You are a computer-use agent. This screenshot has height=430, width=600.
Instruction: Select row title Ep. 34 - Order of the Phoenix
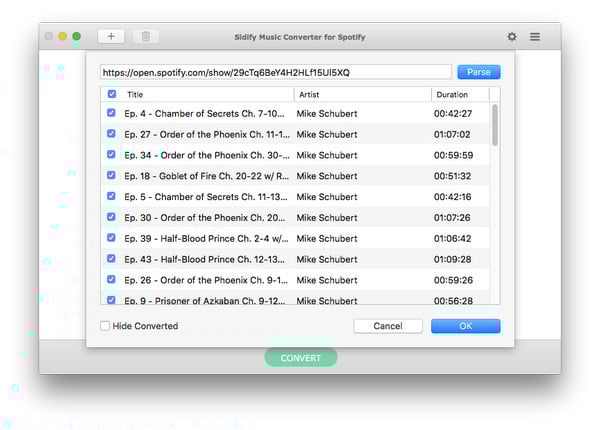coord(207,155)
